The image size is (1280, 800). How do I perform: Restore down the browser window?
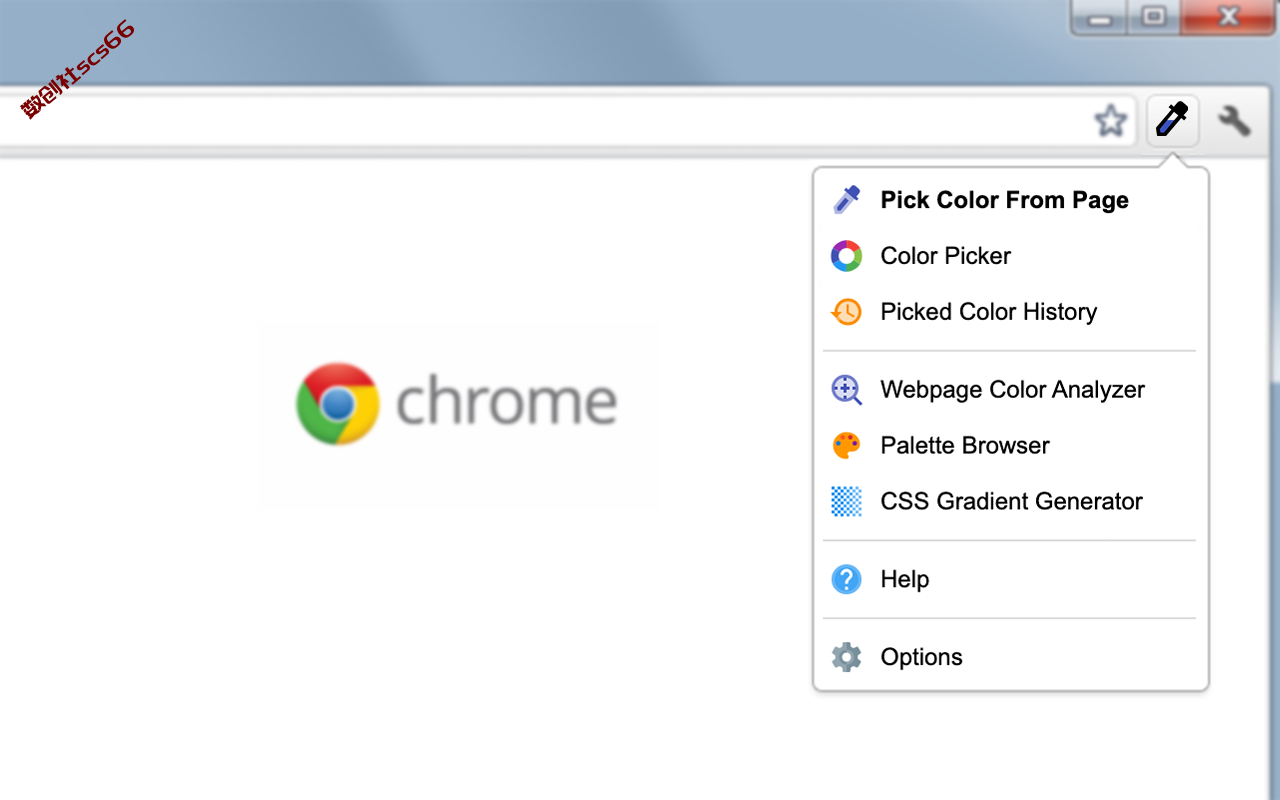click(1154, 17)
